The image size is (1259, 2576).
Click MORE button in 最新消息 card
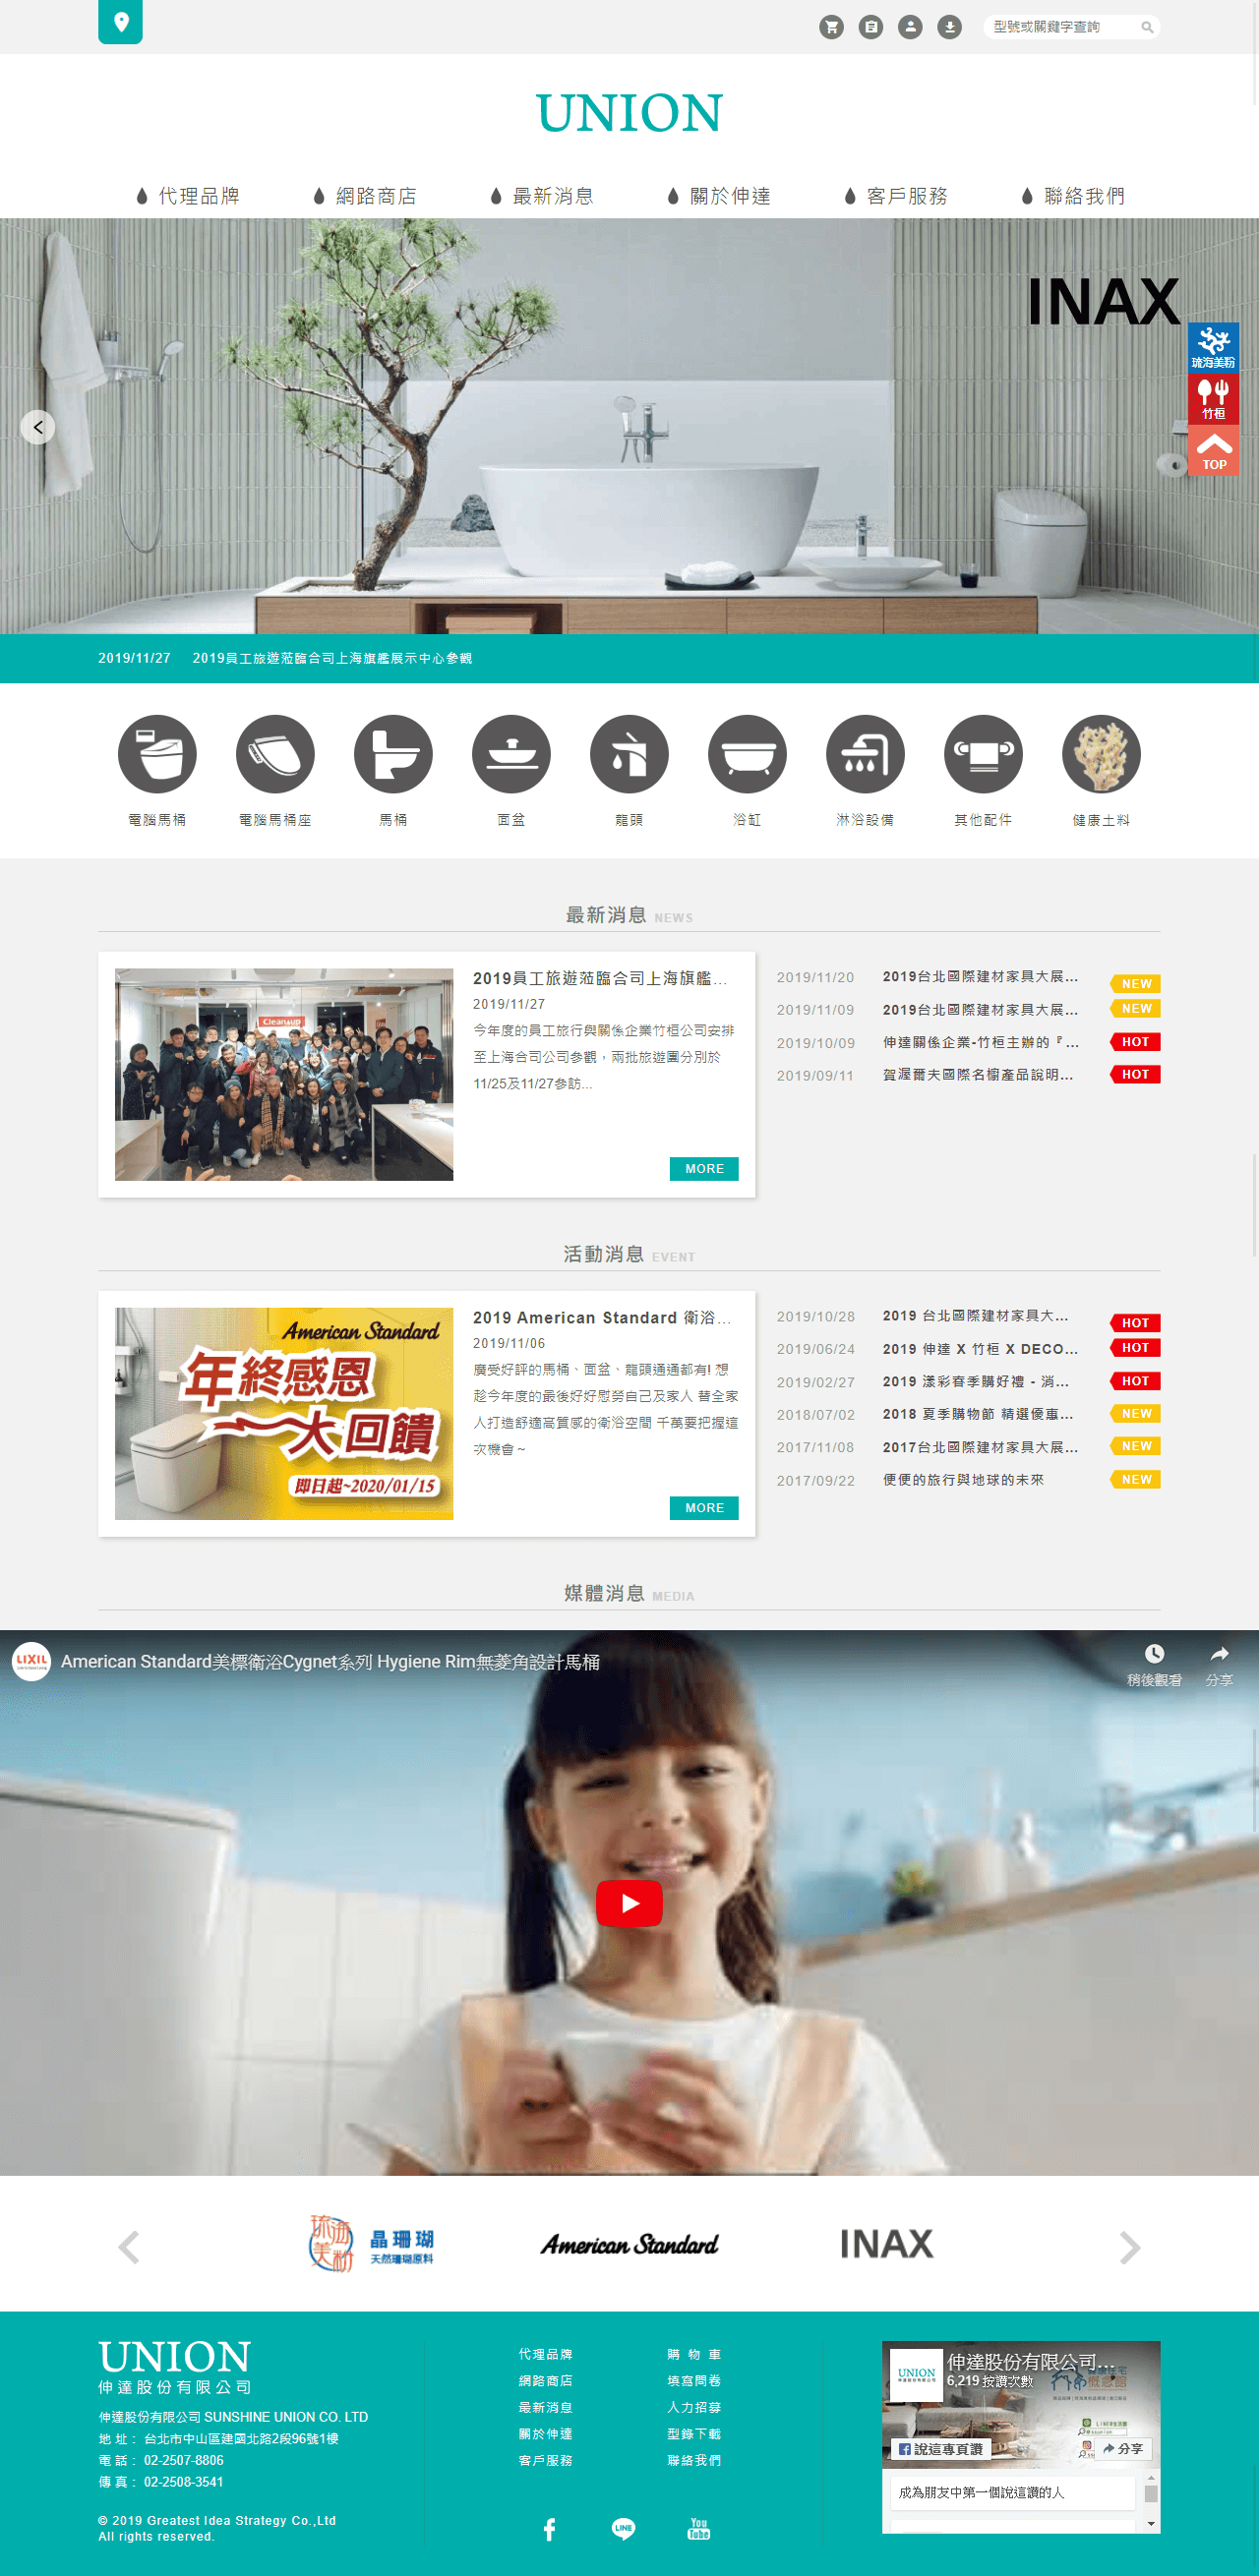(704, 1168)
